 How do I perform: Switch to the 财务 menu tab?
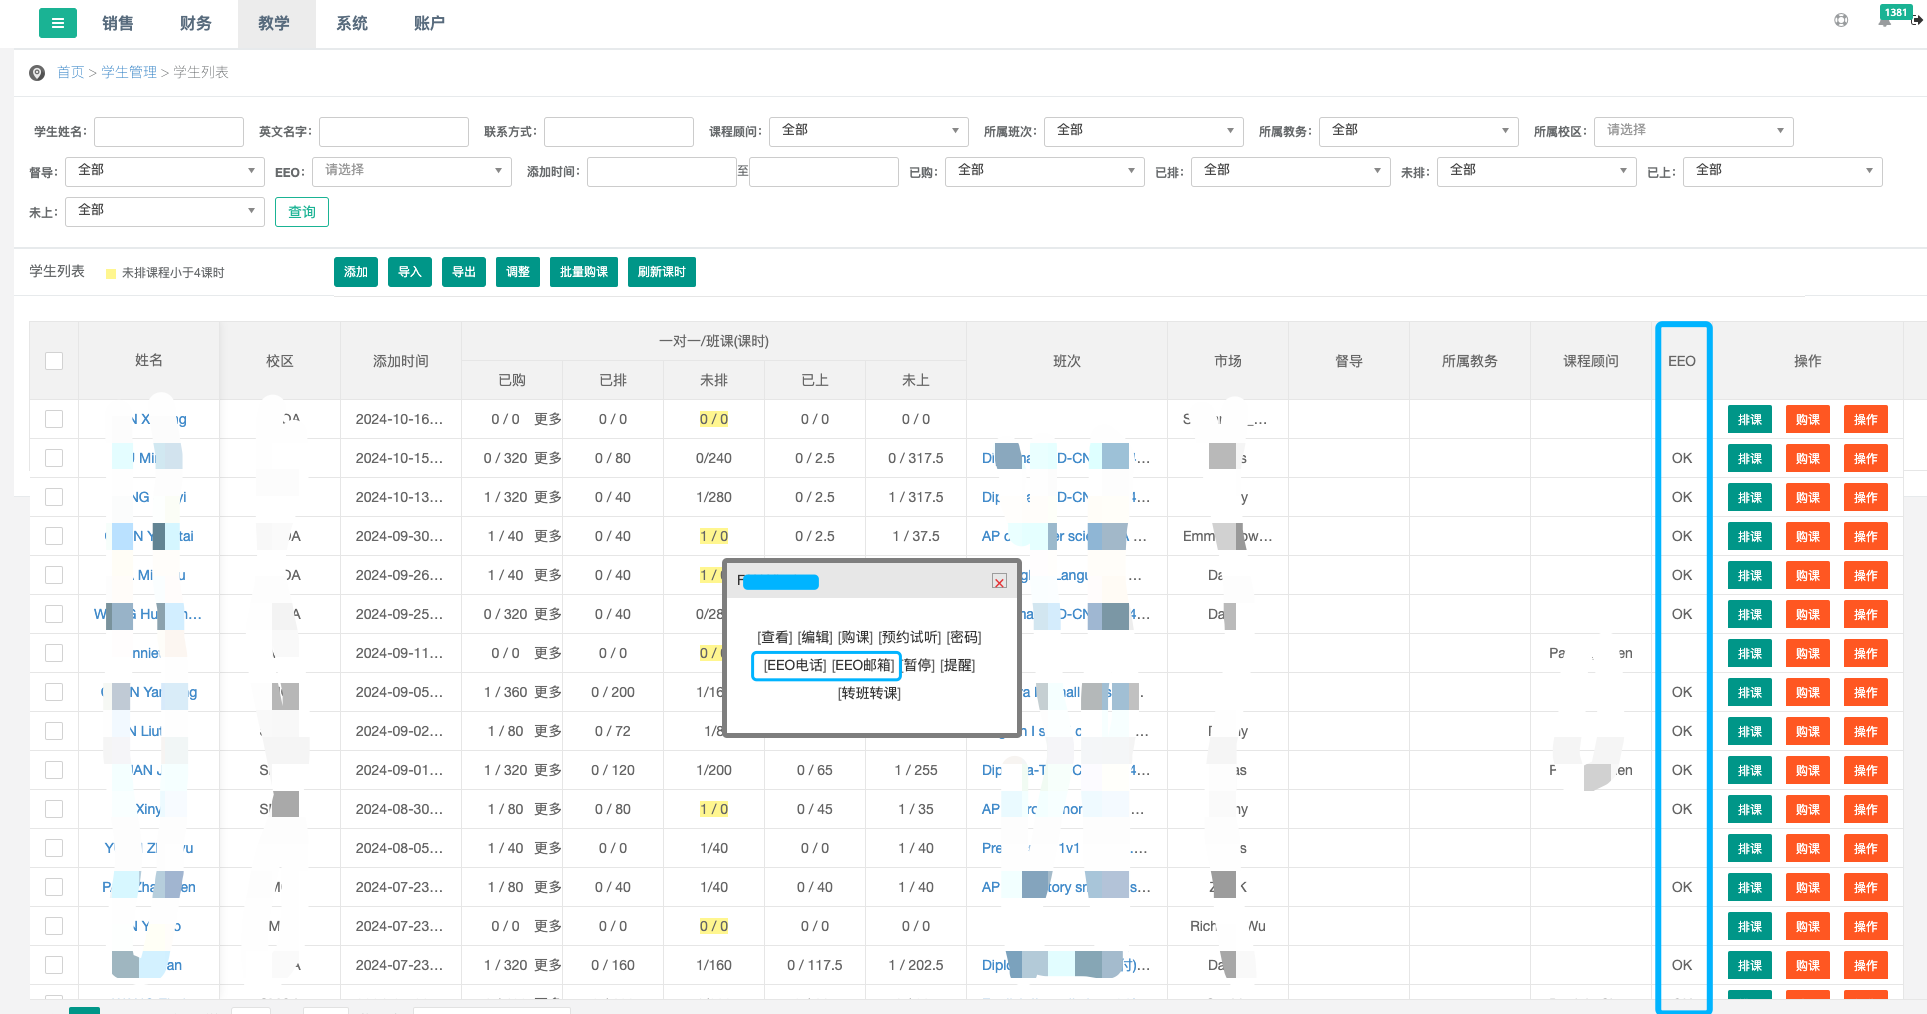click(x=195, y=23)
